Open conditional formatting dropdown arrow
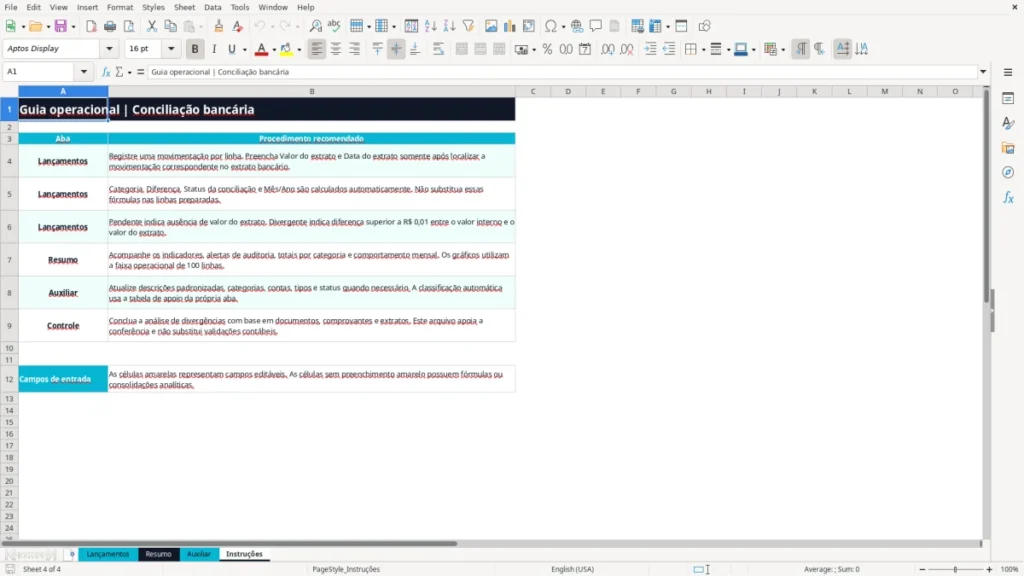This screenshot has width=1024, height=576. pos(783,50)
